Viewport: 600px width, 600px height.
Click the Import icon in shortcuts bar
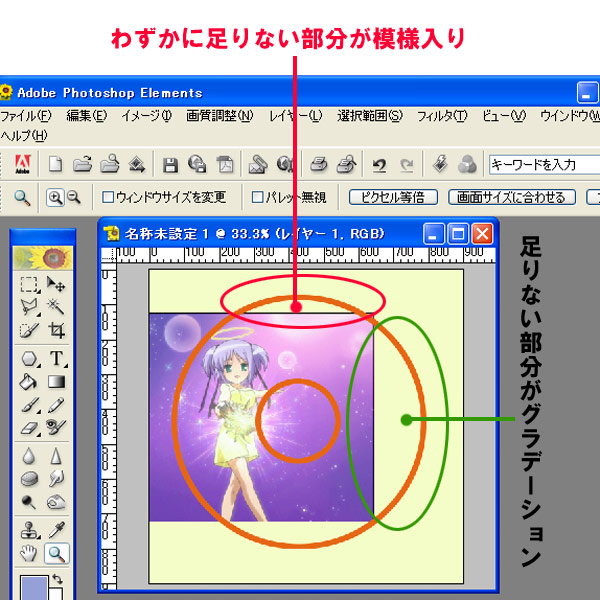(x=137, y=165)
